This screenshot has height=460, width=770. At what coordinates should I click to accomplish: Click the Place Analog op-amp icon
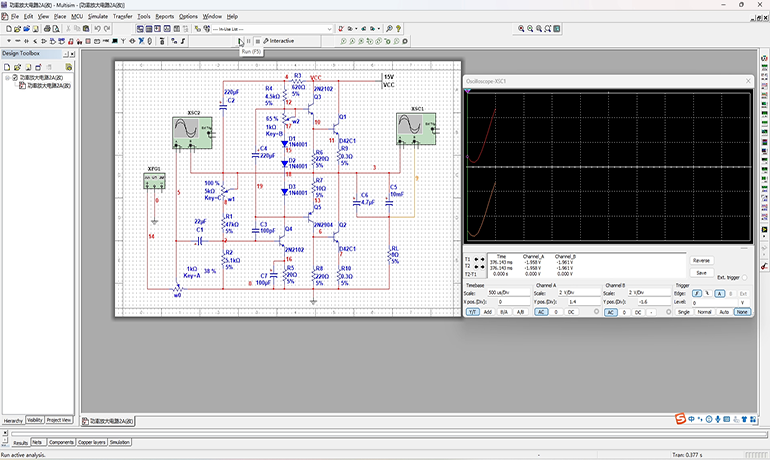coord(44,41)
